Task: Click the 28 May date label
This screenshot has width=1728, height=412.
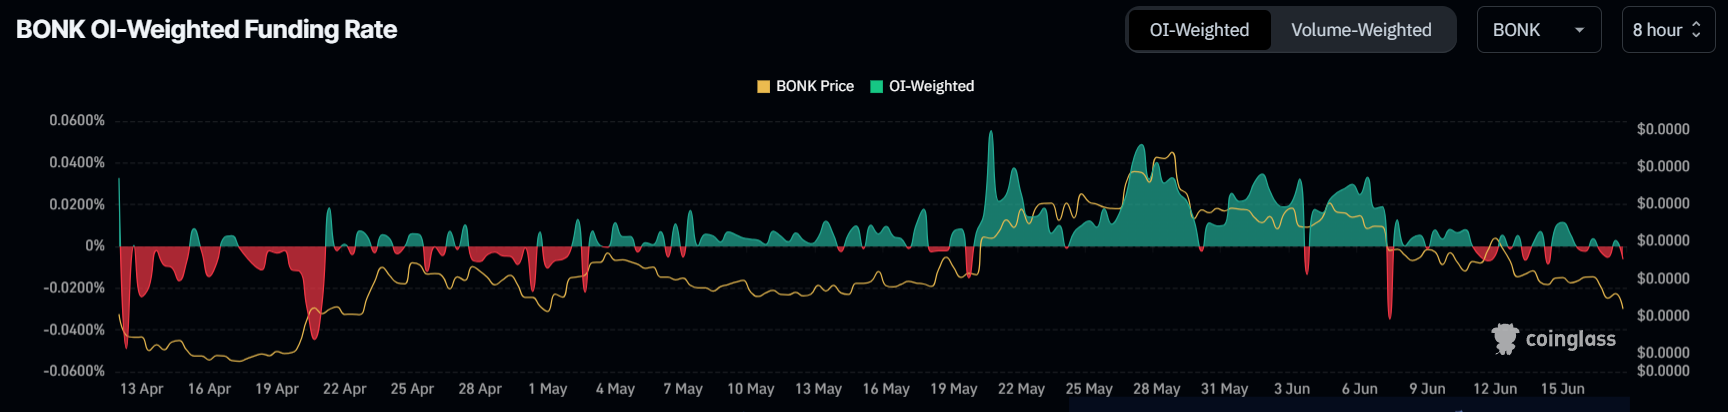Action: coord(1156,389)
